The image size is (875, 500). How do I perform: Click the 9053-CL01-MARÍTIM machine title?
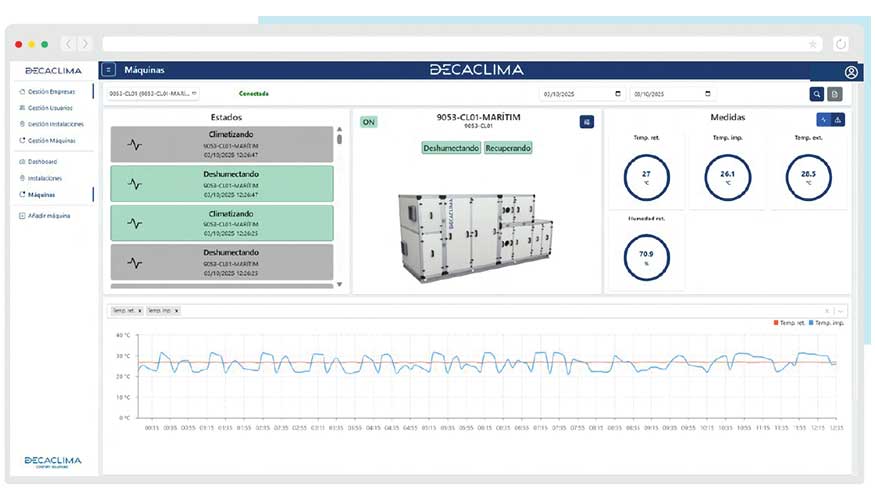coord(478,117)
